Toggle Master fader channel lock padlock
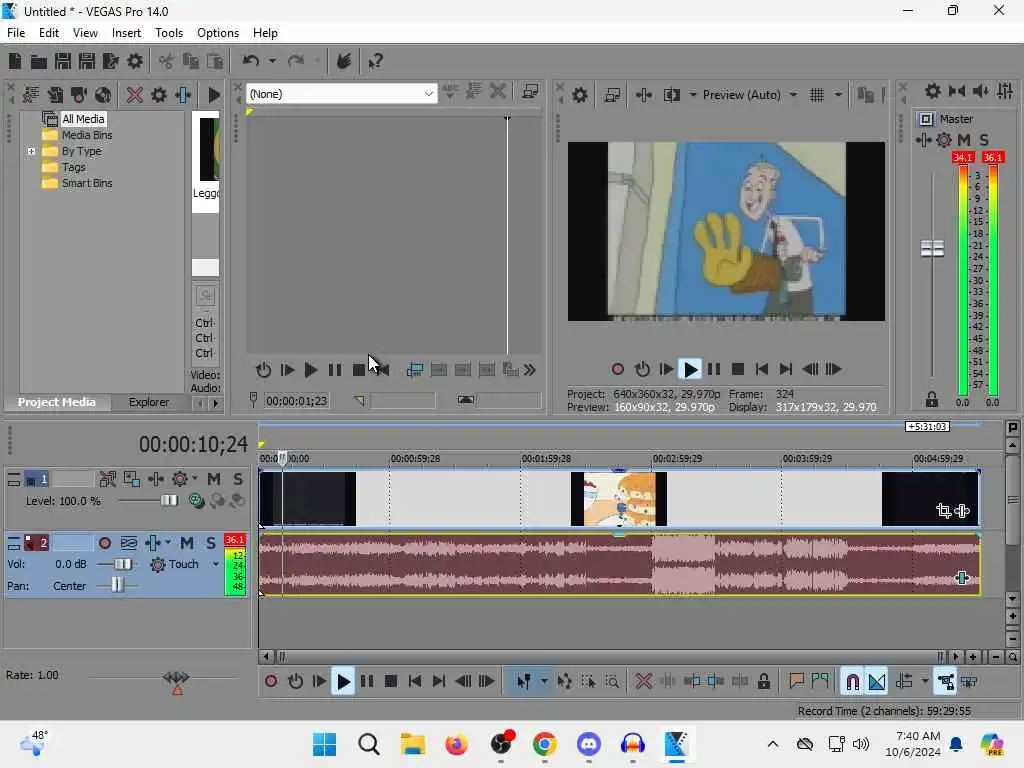Image resolution: width=1024 pixels, height=768 pixels. pos(932,399)
